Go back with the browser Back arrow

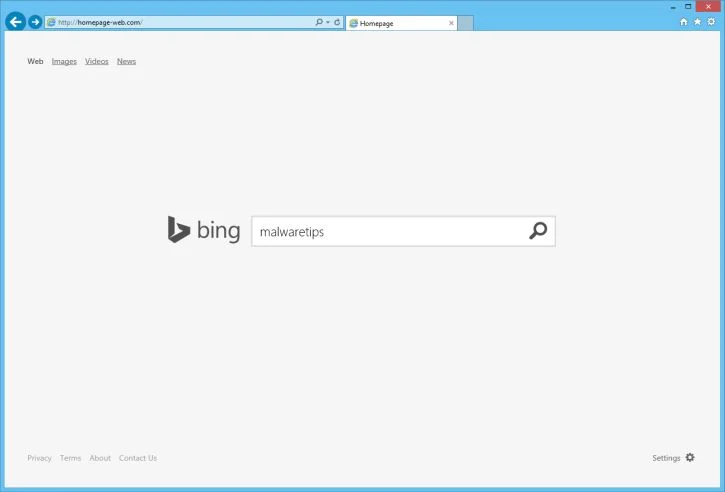[15, 21]
